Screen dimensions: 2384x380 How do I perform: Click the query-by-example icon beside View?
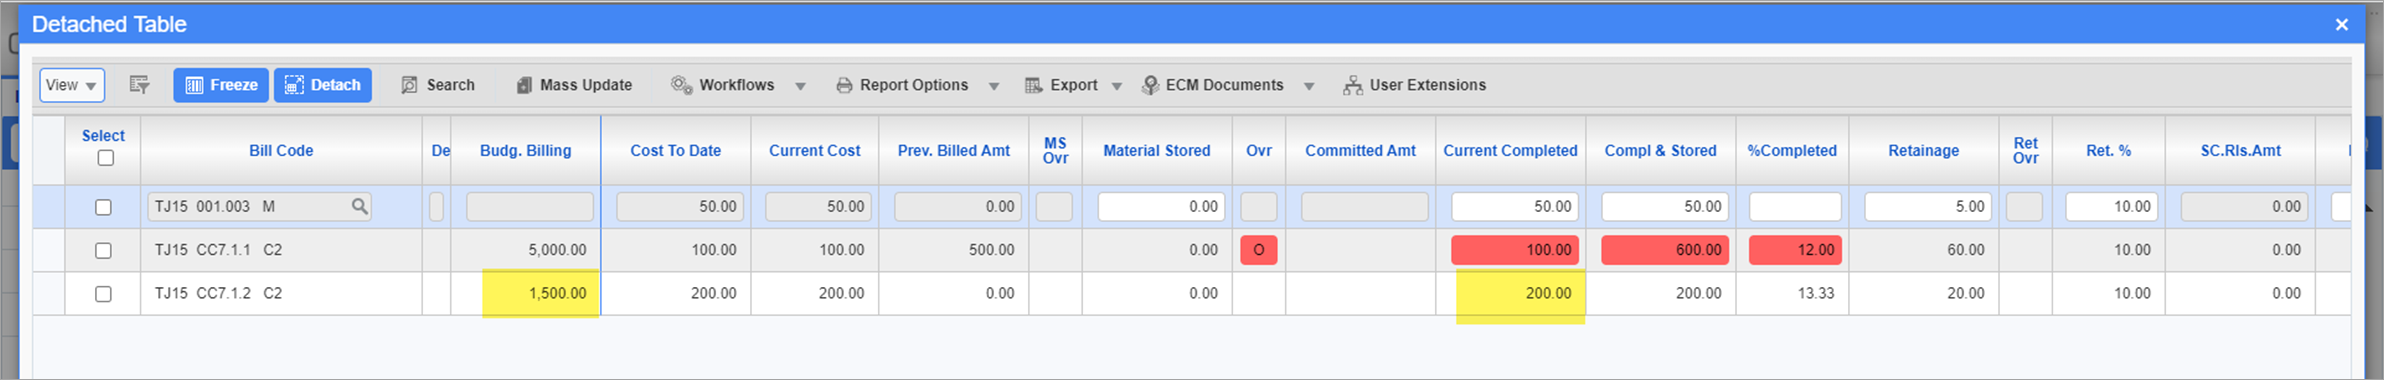[x=139, y=85]
